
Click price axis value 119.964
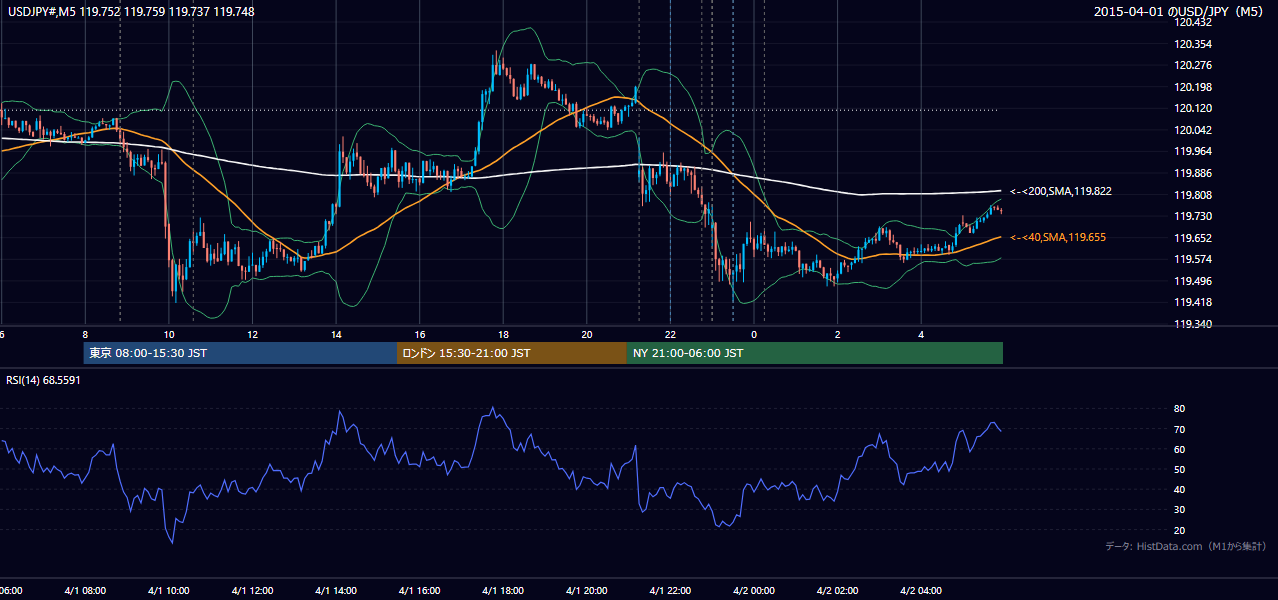pyautogui.click(x=1192, y=152)
